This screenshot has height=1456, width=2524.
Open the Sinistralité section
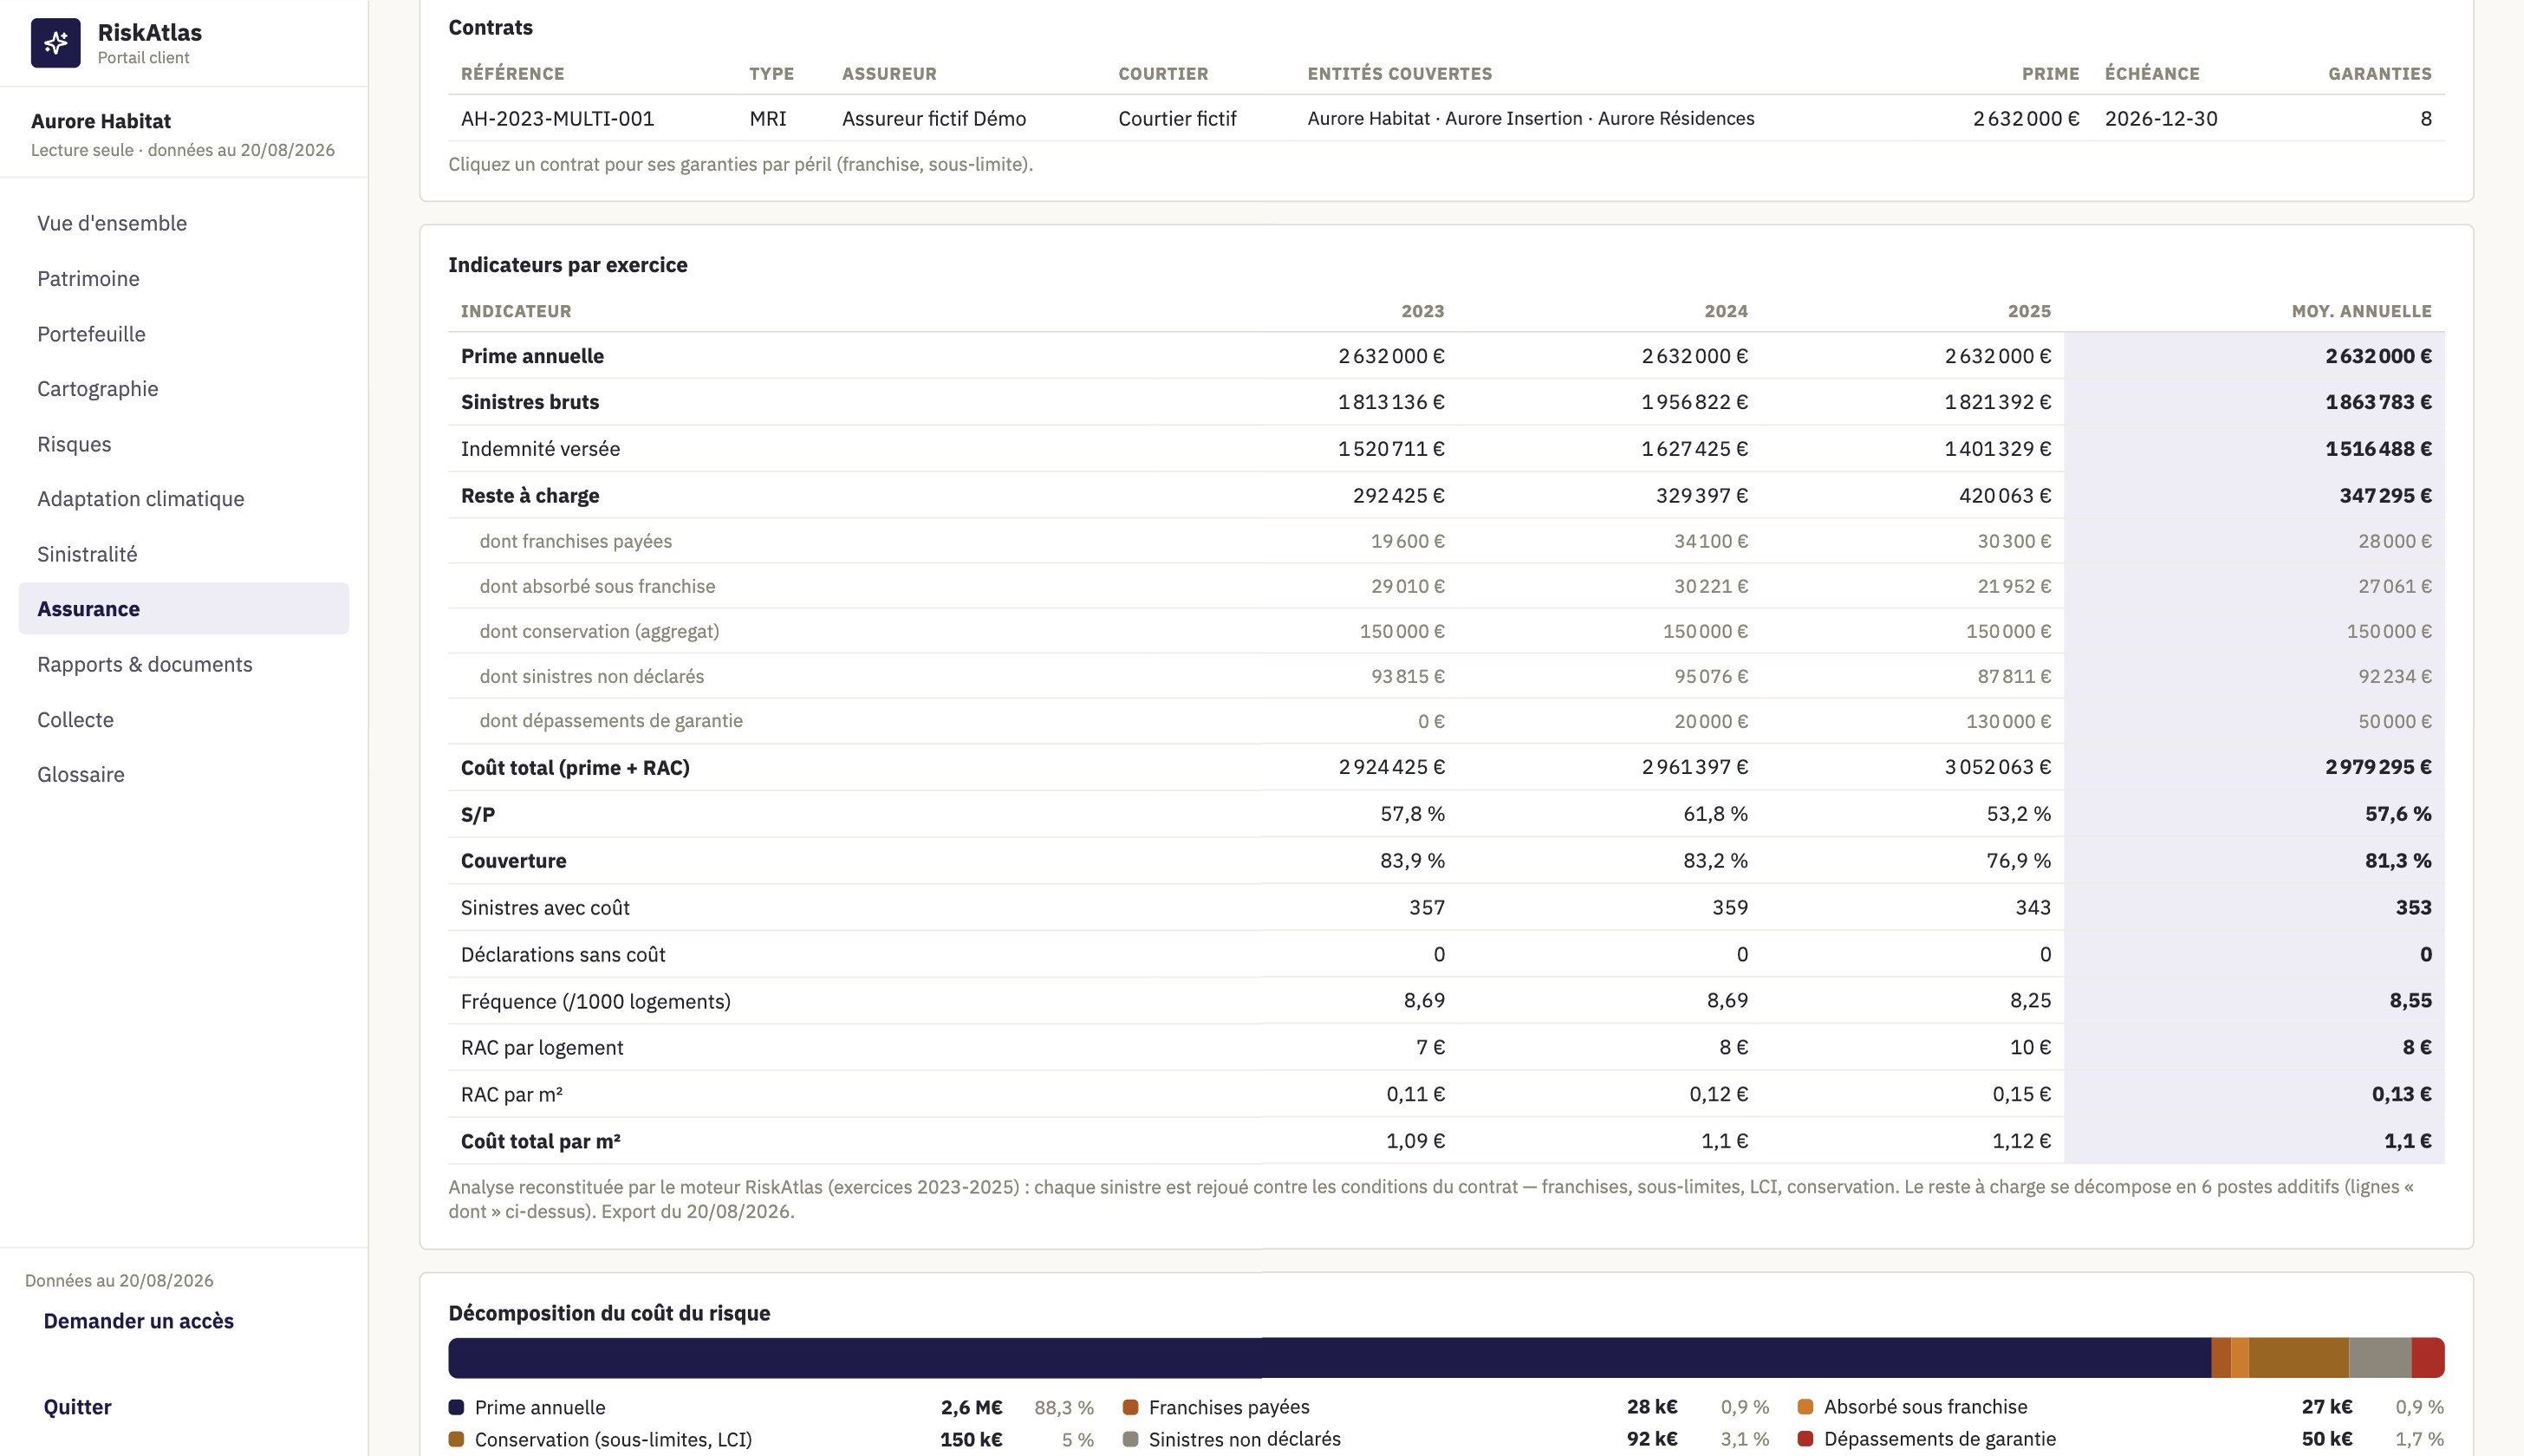[x=184, y=554]
